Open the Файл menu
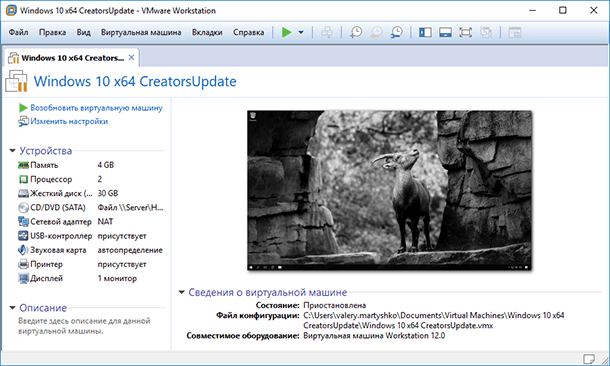Screen dimensions: 610x366 click(x=18, y=32)
